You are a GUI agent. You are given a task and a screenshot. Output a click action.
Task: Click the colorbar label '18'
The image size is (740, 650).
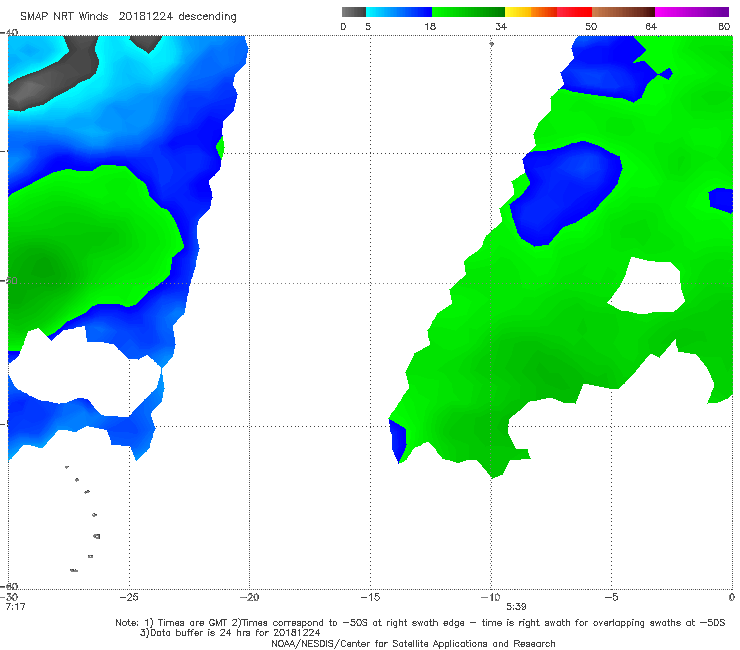point(430,26)
